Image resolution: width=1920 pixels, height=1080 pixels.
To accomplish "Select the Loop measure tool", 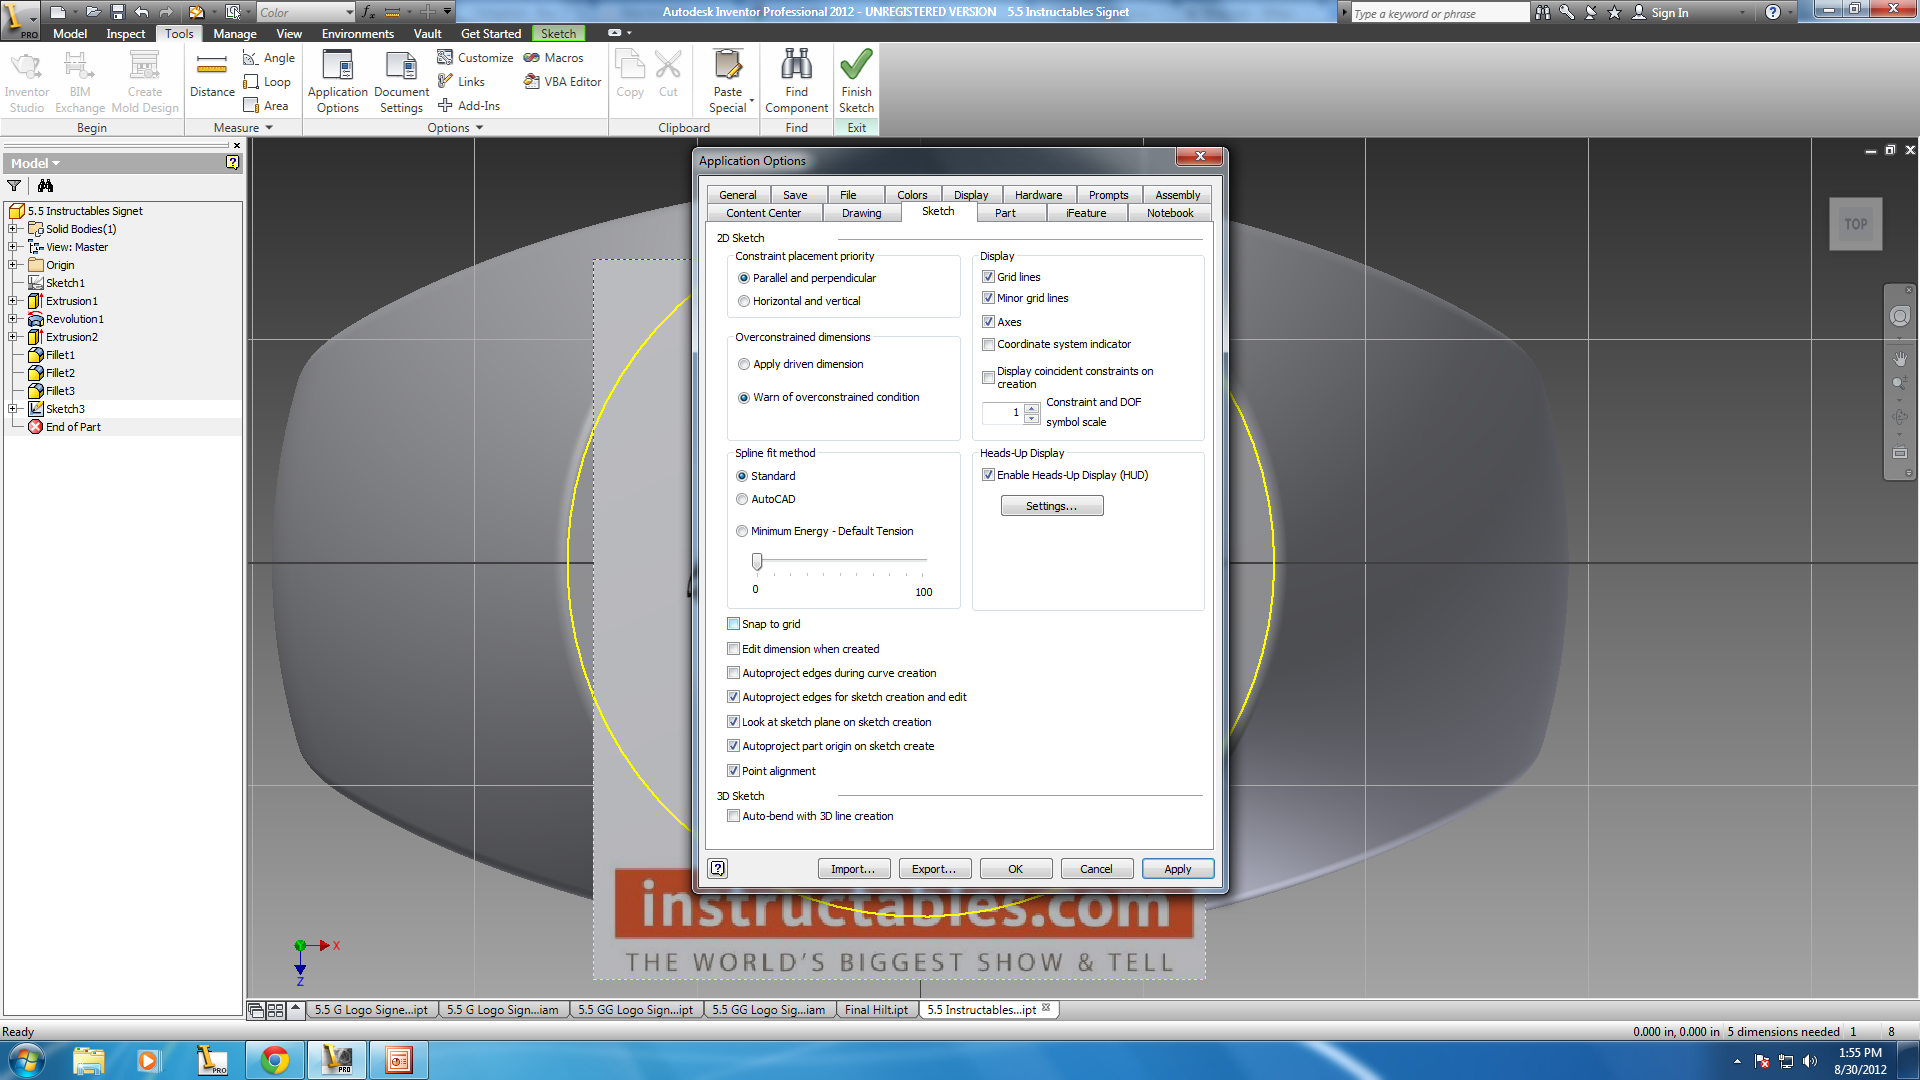I will [x=267, y=82].
